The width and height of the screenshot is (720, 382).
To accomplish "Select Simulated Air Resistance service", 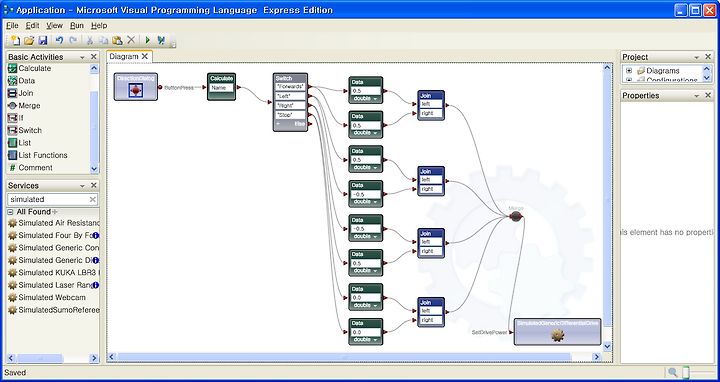I will [x=53, y=223].
